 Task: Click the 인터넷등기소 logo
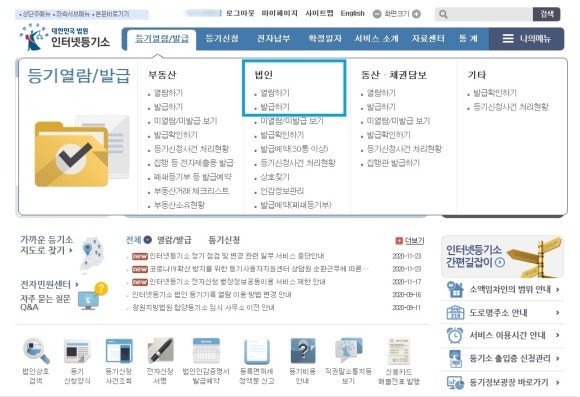[x=65, y=37]
